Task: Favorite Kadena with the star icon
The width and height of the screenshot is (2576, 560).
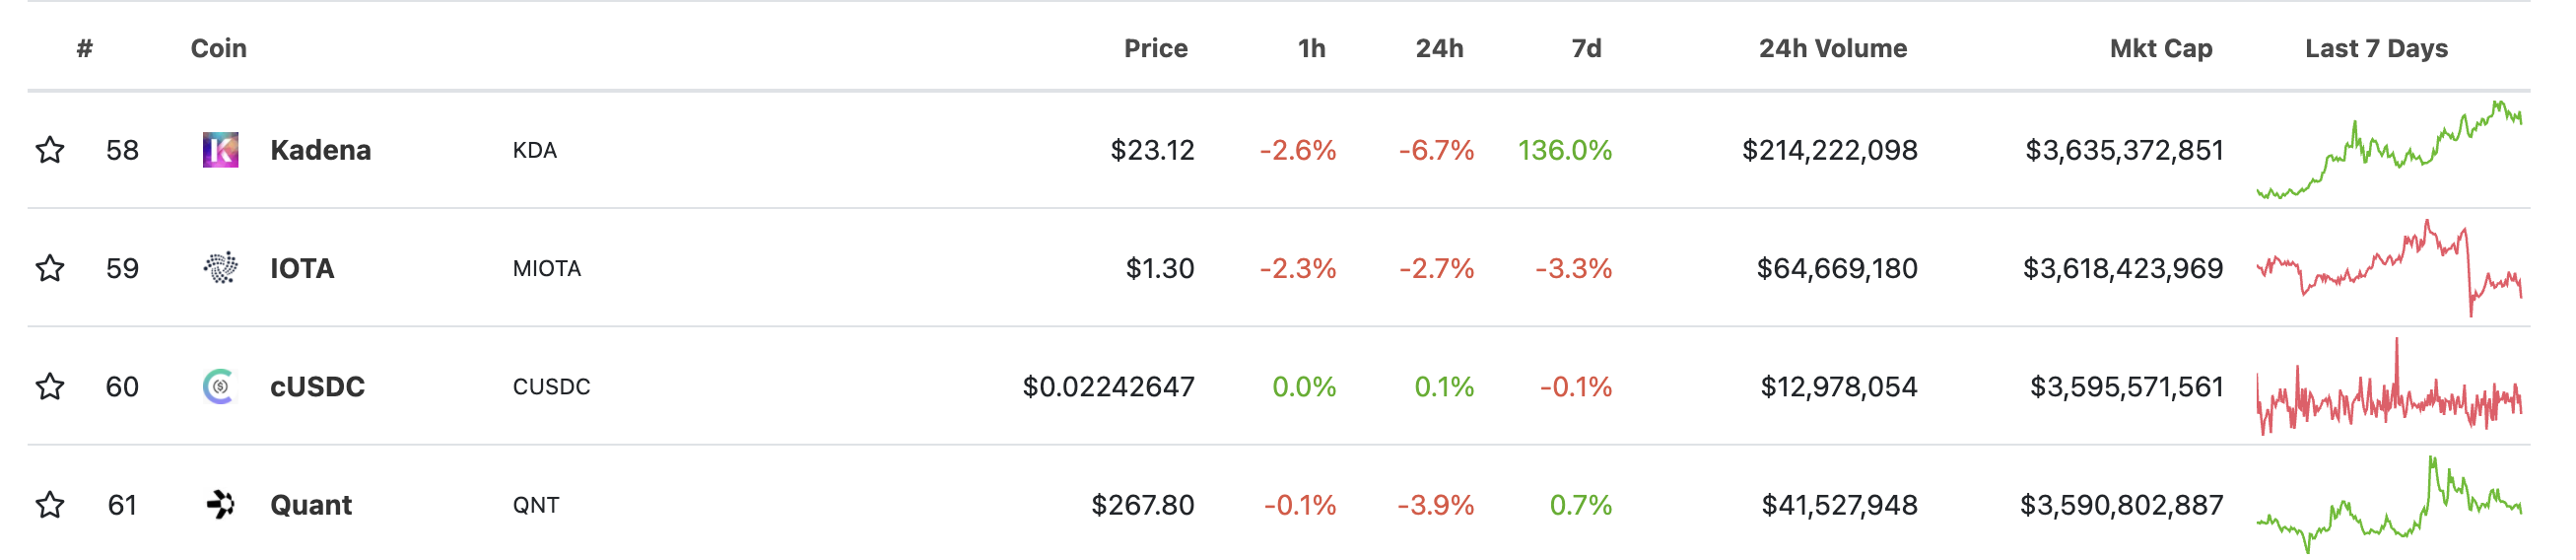Action: pos(50,150)
